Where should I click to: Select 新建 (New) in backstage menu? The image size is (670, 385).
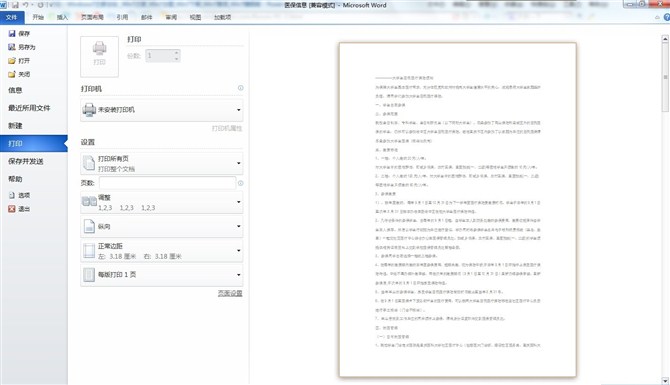click(x=34, y=126)
